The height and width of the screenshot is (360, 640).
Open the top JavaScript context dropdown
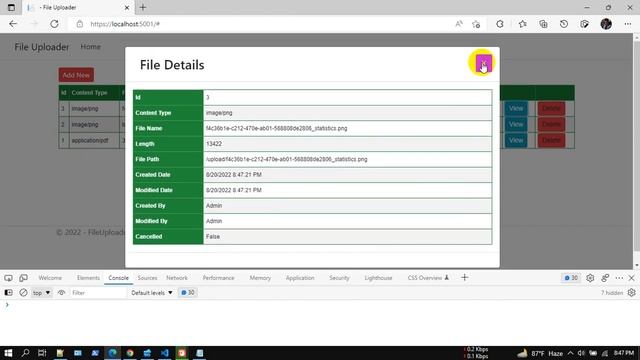point(42,293)
